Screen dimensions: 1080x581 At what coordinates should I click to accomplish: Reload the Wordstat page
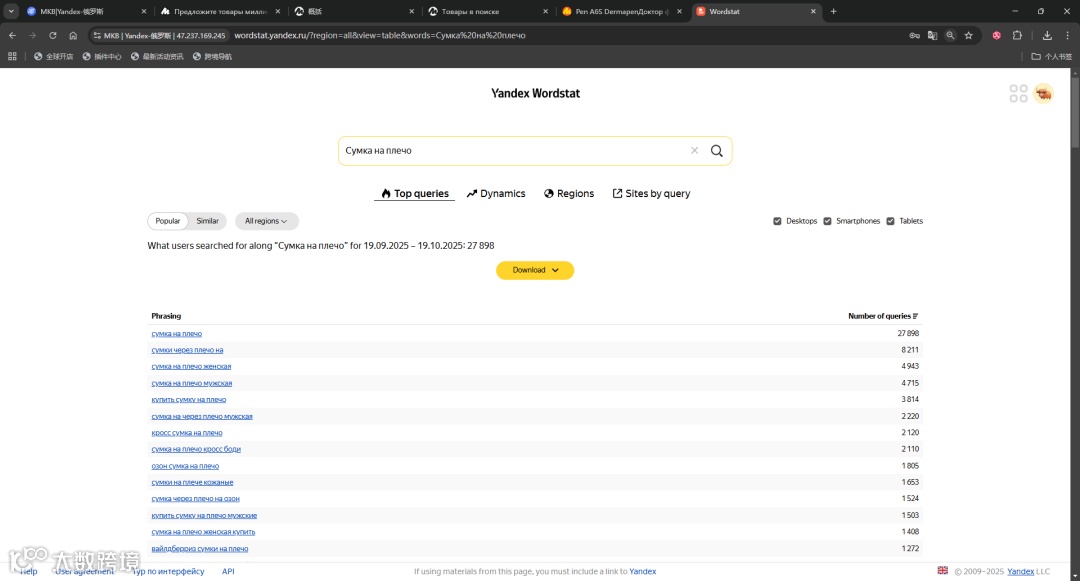[52, 35]
